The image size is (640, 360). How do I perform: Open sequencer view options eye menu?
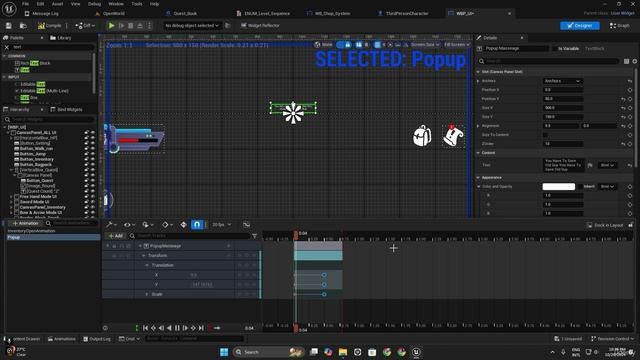129,225
